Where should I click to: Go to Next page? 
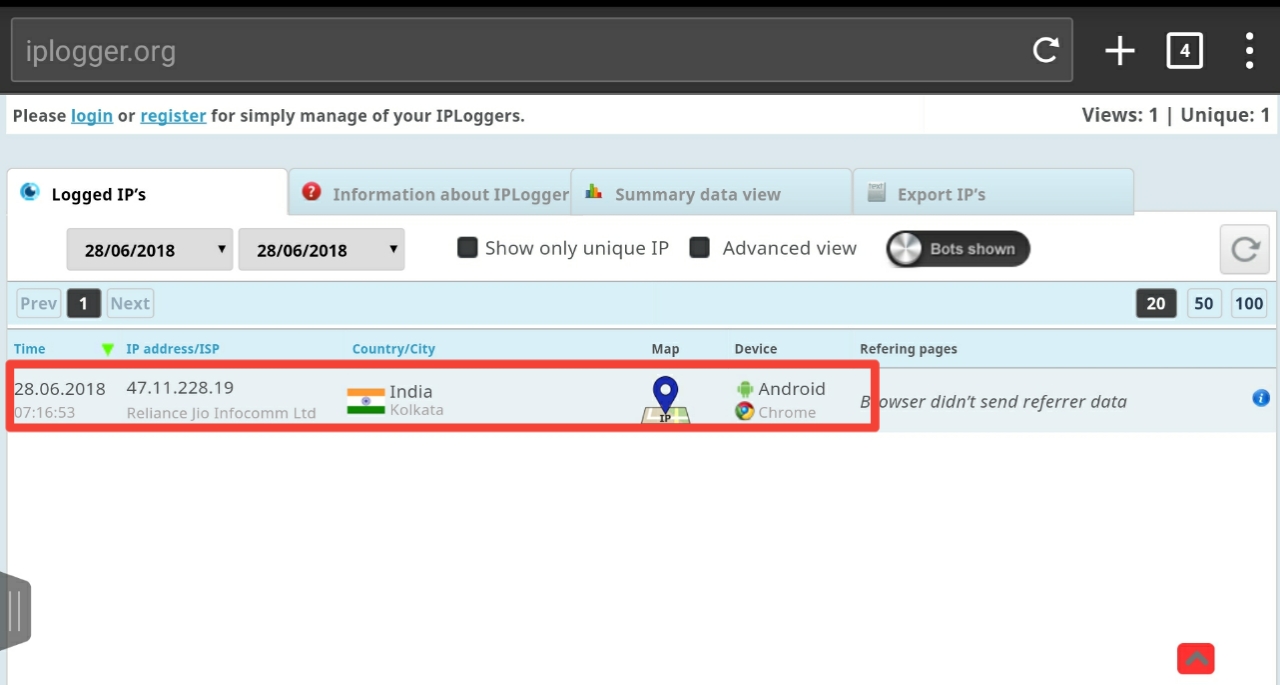[x=130, y=303]
